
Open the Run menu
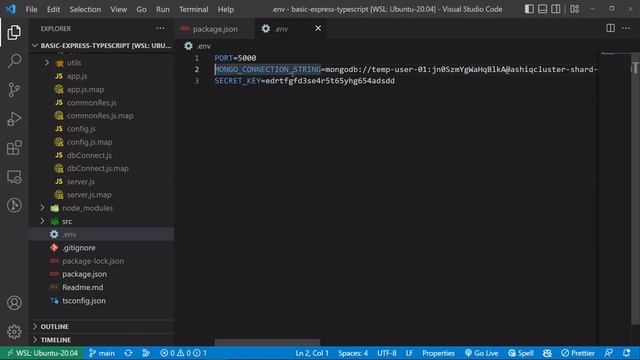[162, 9]
